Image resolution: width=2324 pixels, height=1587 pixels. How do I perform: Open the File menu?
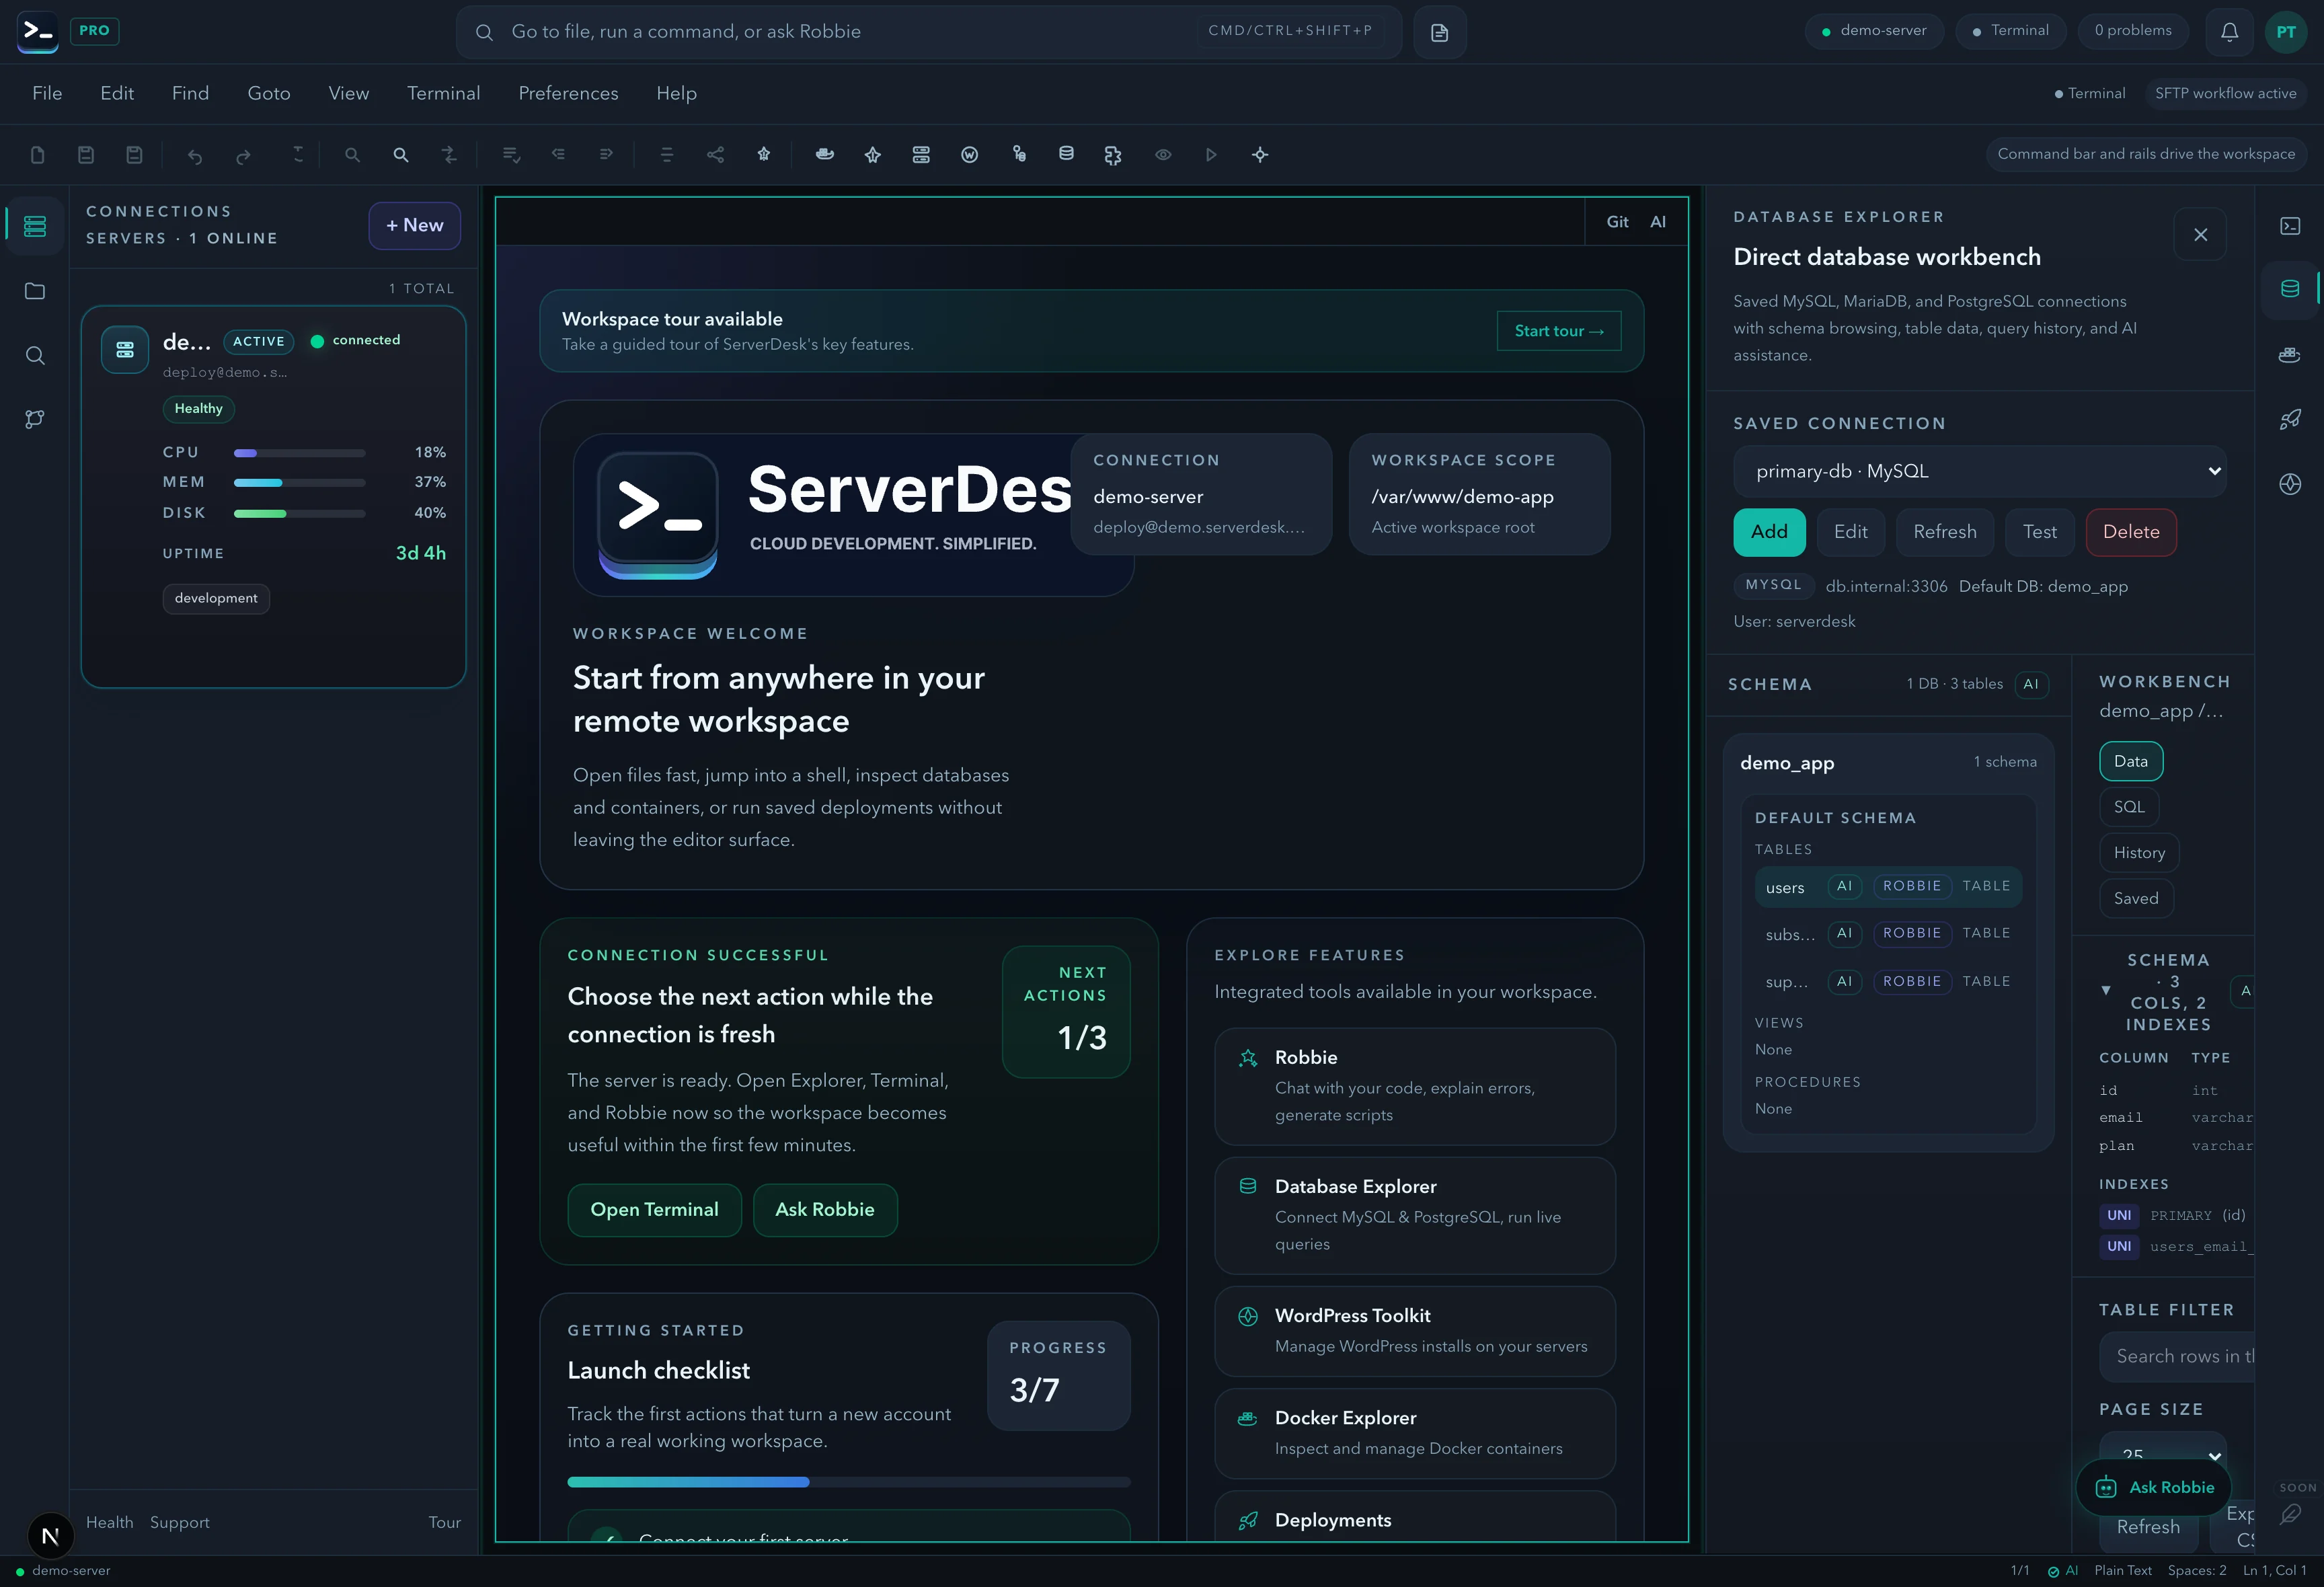tap(47, 94)
